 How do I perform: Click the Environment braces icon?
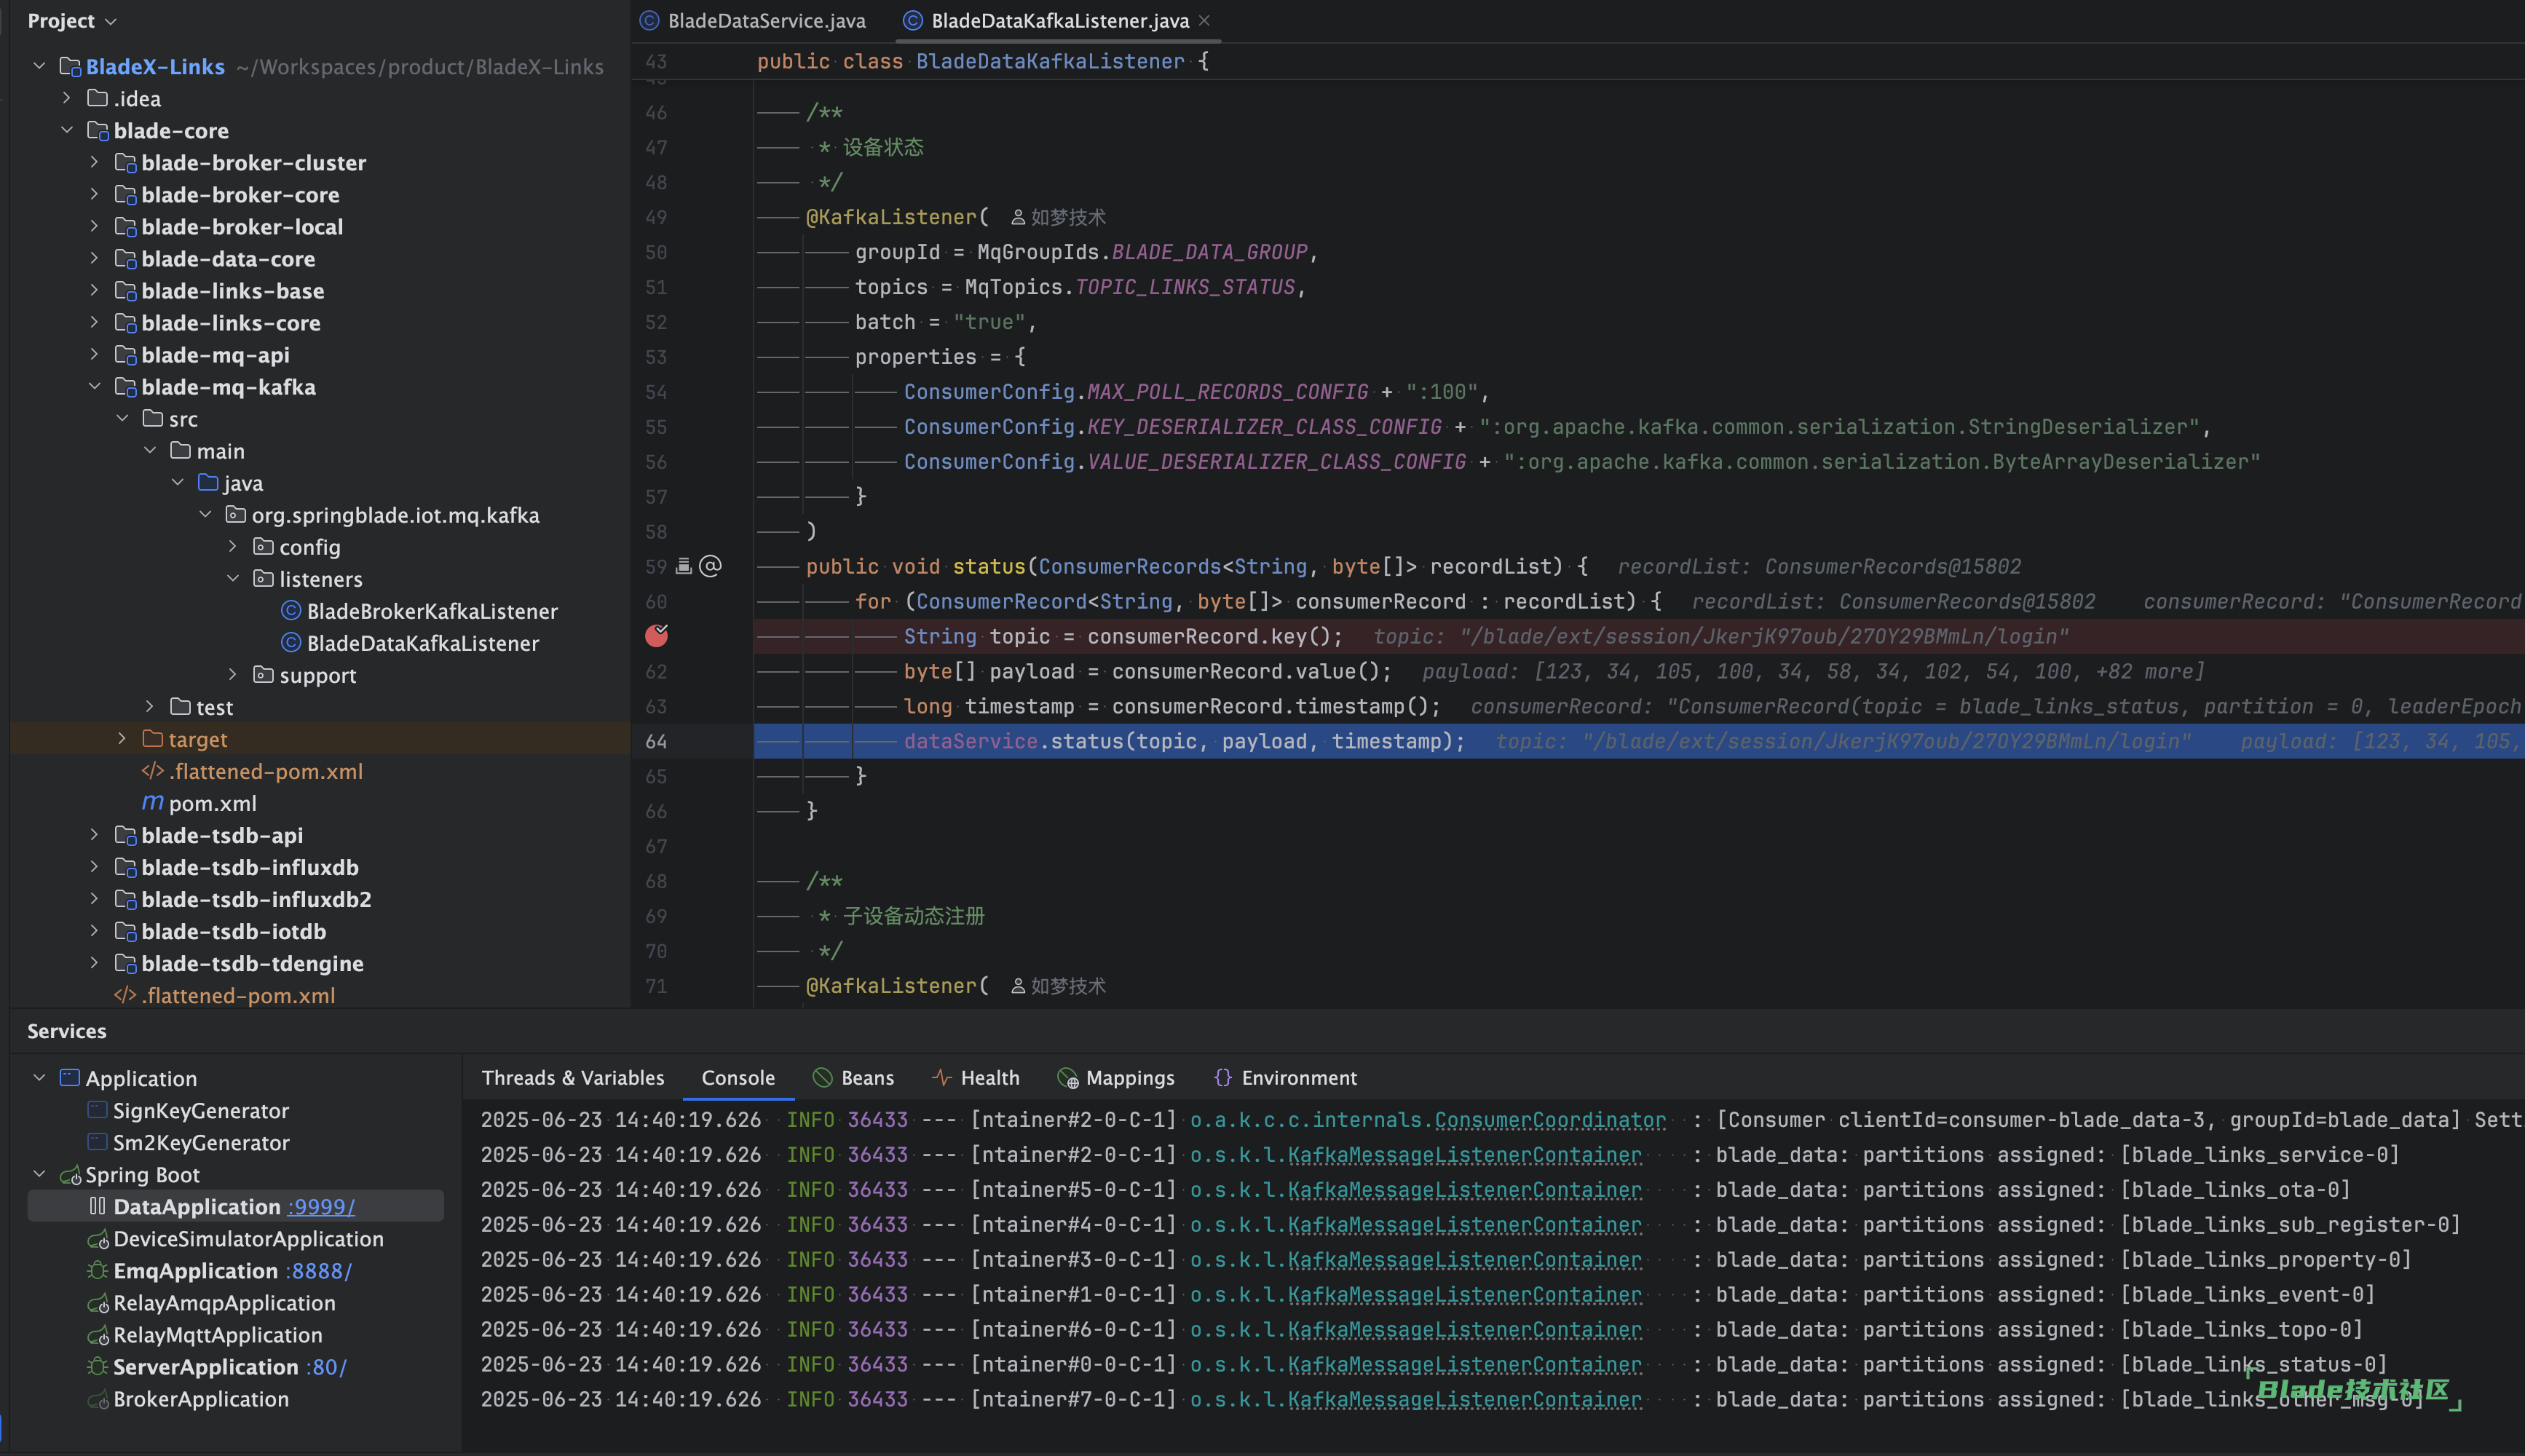coord(1223,1078)
